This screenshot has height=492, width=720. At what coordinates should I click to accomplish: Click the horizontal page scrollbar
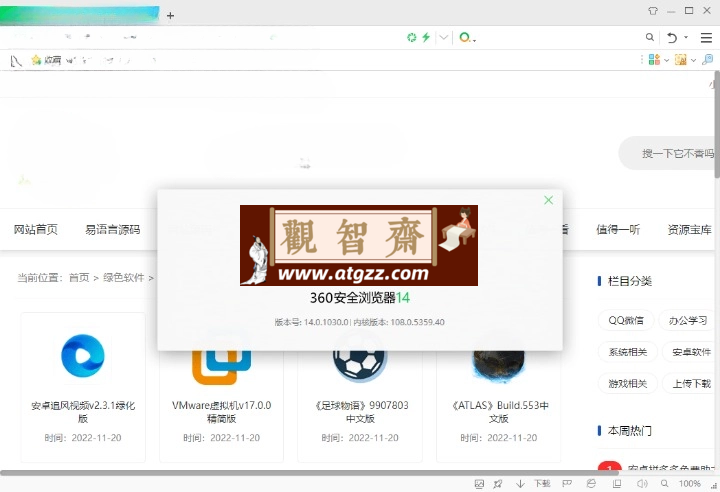coord(309,473)
